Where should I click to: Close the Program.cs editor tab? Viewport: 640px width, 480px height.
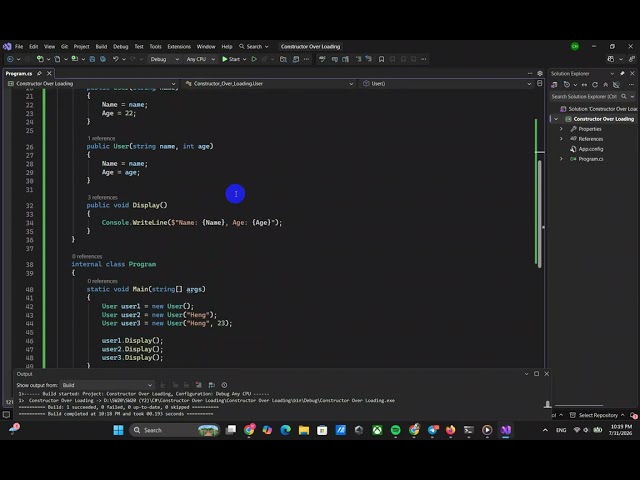tap(49, 73)
